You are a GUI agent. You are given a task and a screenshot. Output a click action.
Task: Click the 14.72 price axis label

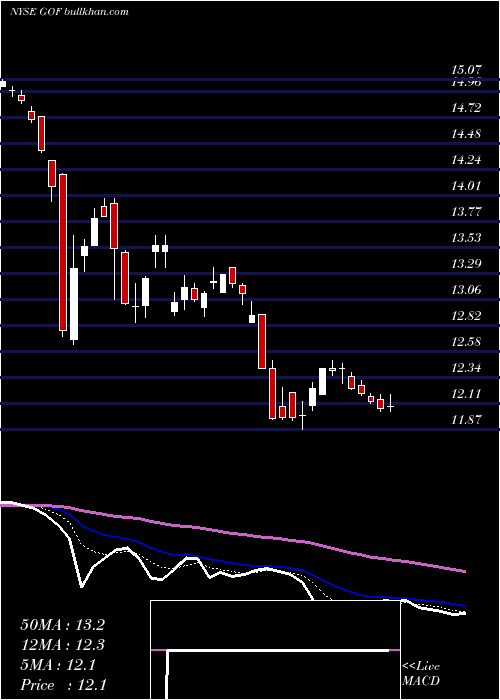pyautogui.click(x=467, y=108)
